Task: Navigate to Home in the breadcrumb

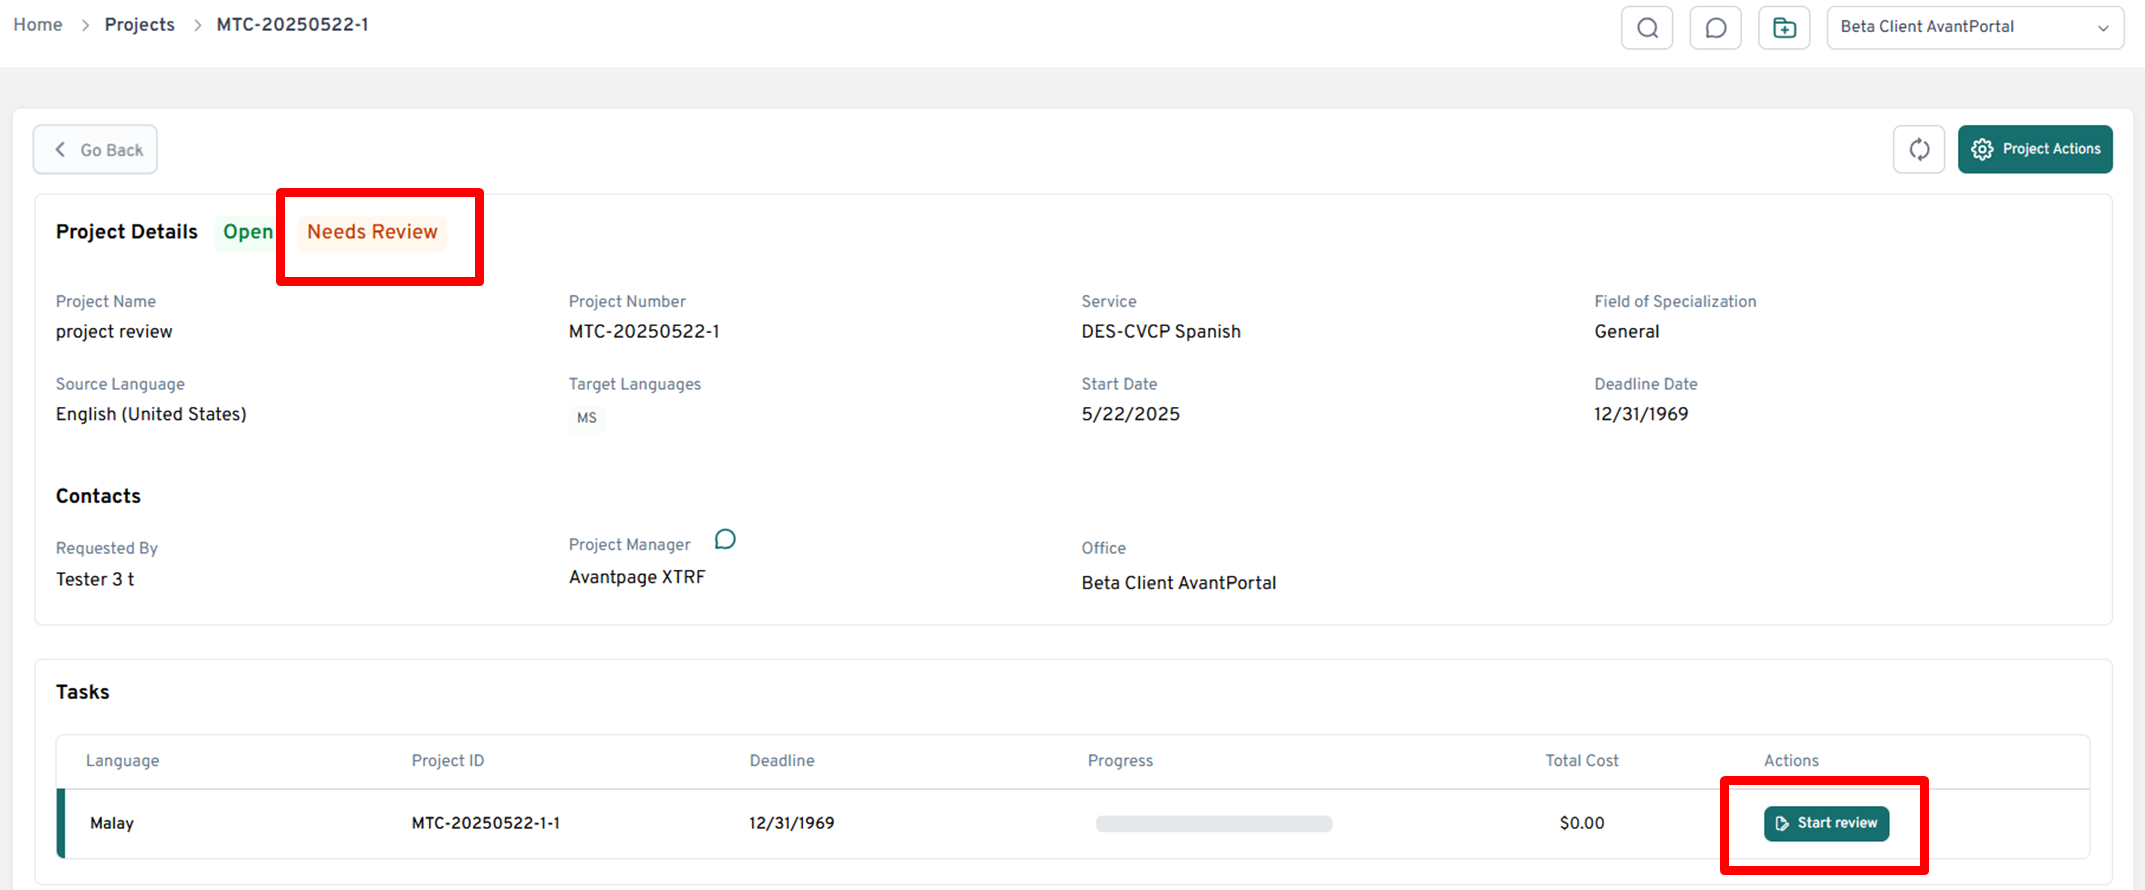Action: 38,25
